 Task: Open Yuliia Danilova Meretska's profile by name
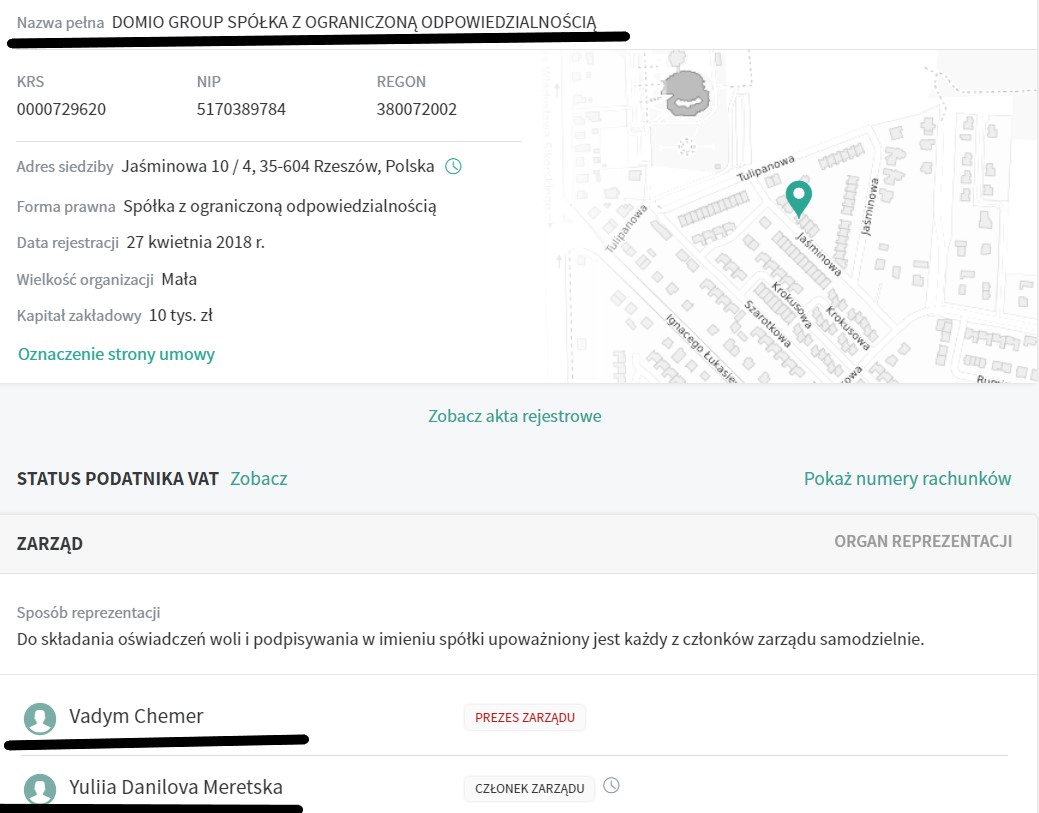pyautogui.click(x=176, y=788)
